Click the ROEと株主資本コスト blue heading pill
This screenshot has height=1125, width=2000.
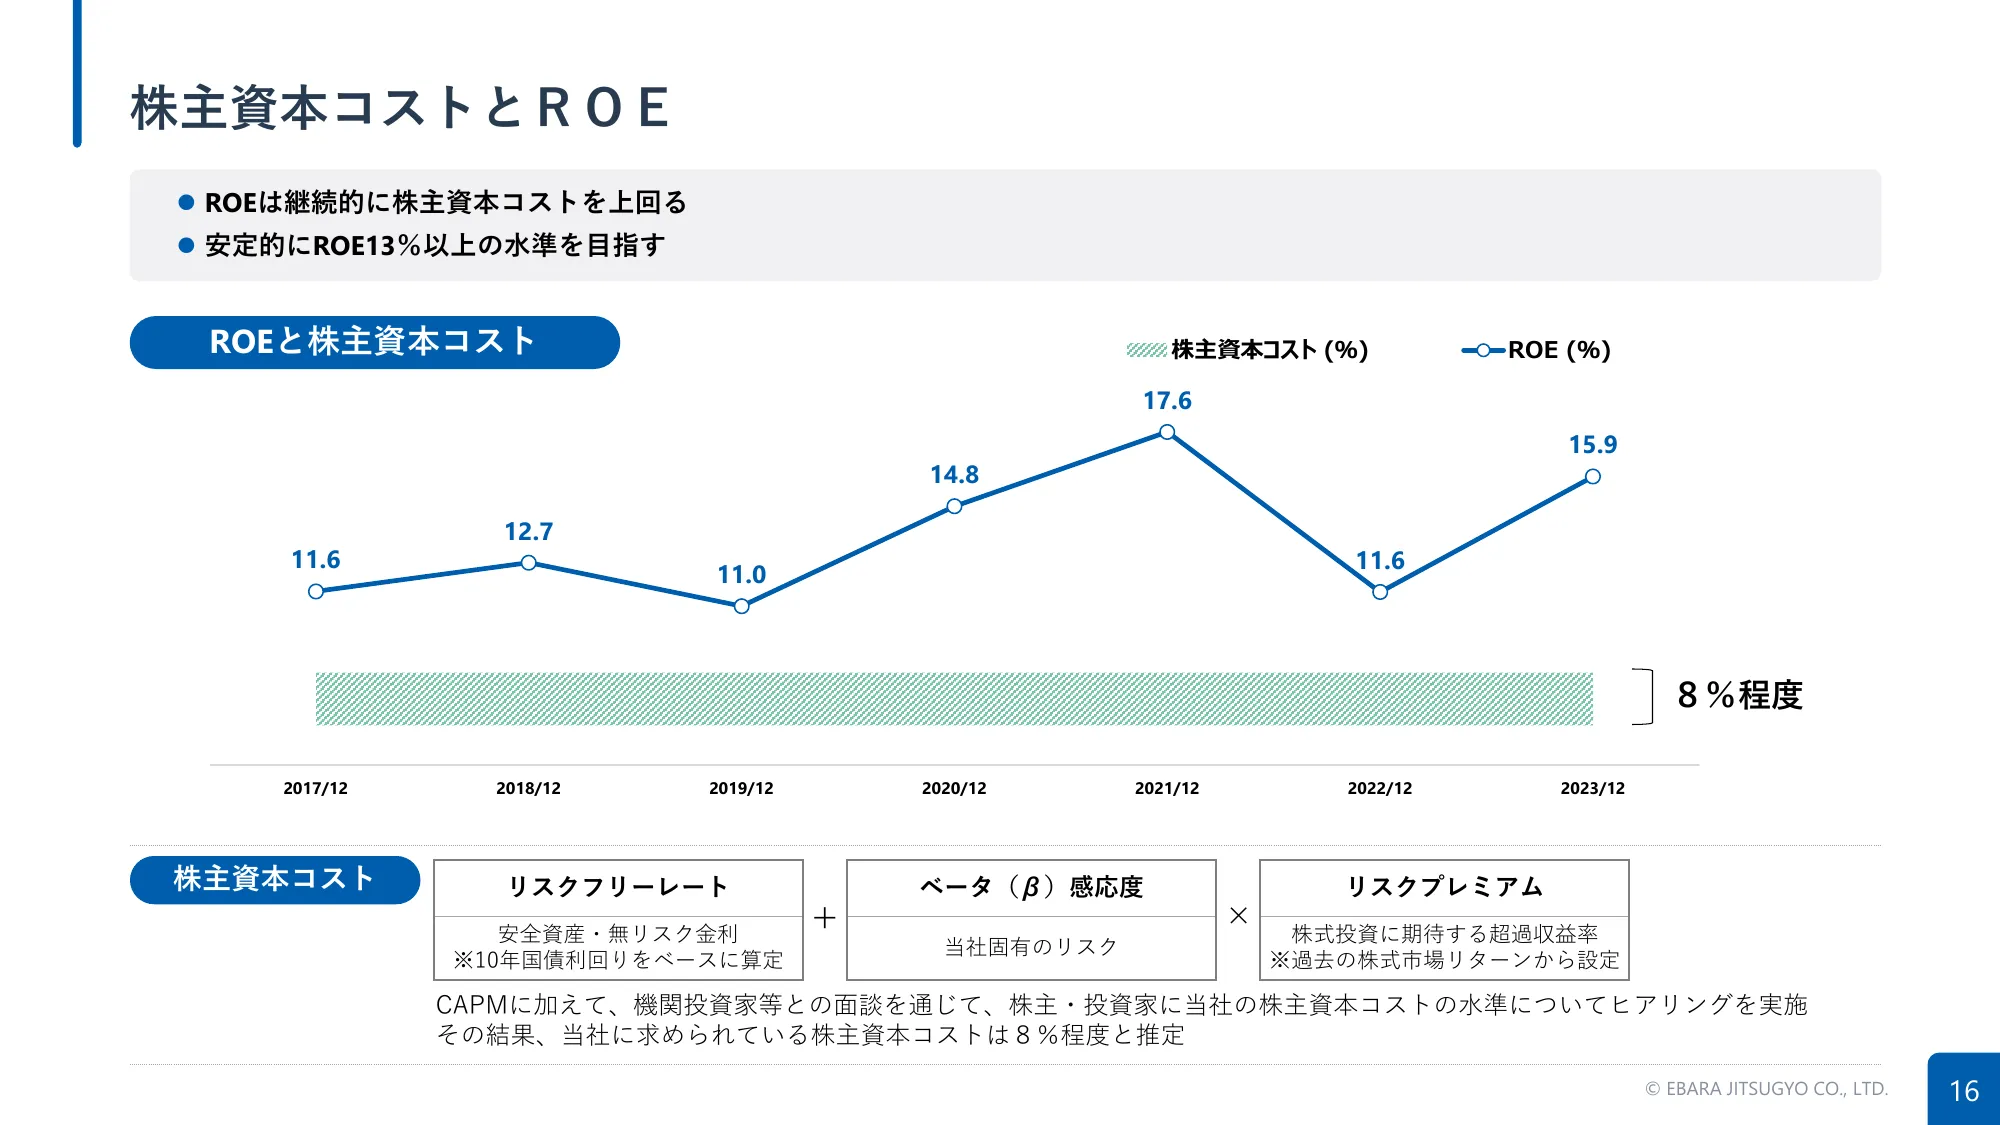coord(374,342)
